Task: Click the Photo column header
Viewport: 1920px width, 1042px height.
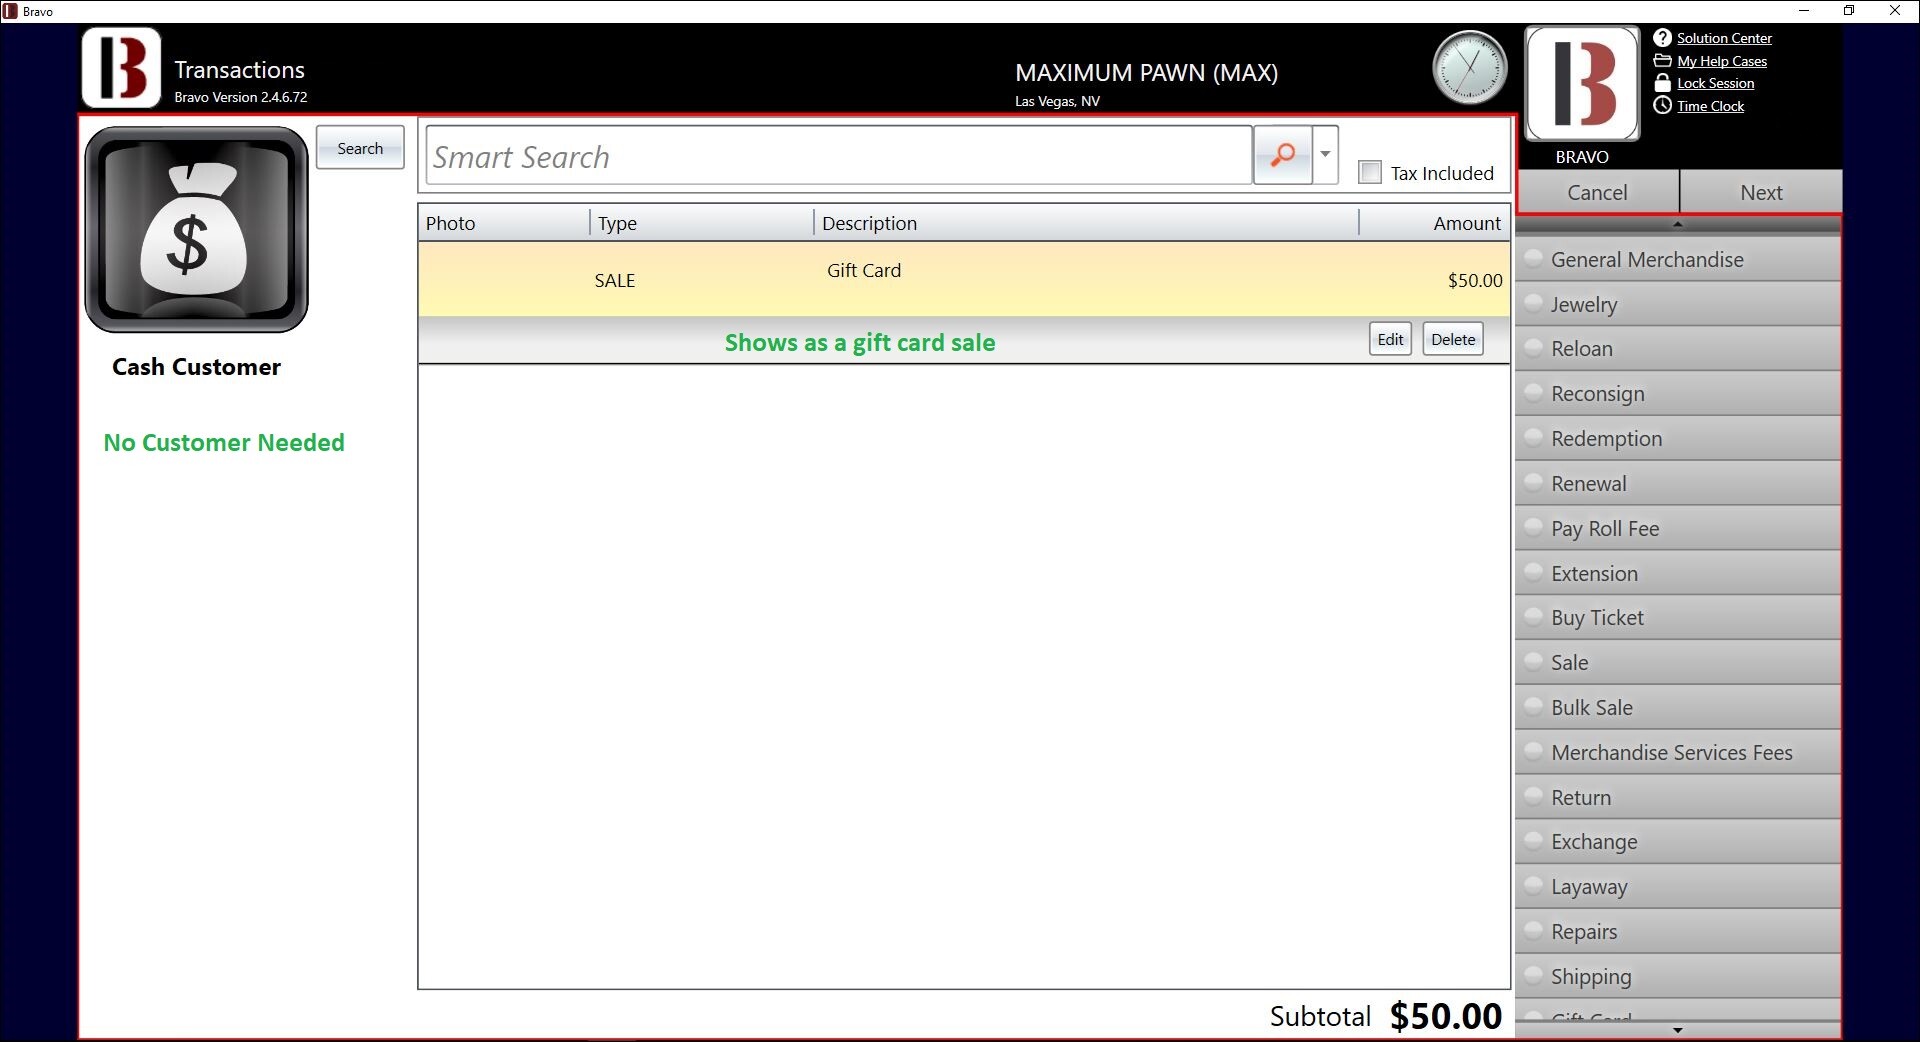Action: [504, 223]
